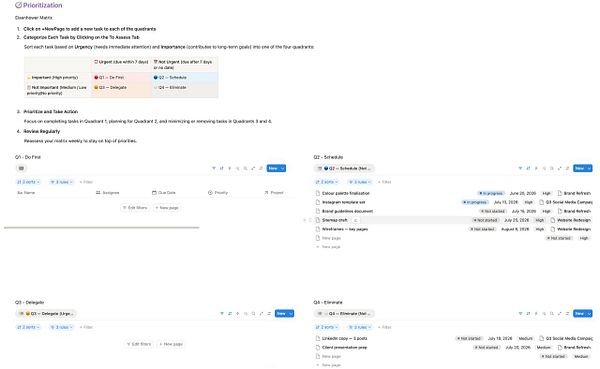Open view settings icon in Q3 Delegate toolbar
The width and height of the screenshot is (600, 369).
pos(269,313)
